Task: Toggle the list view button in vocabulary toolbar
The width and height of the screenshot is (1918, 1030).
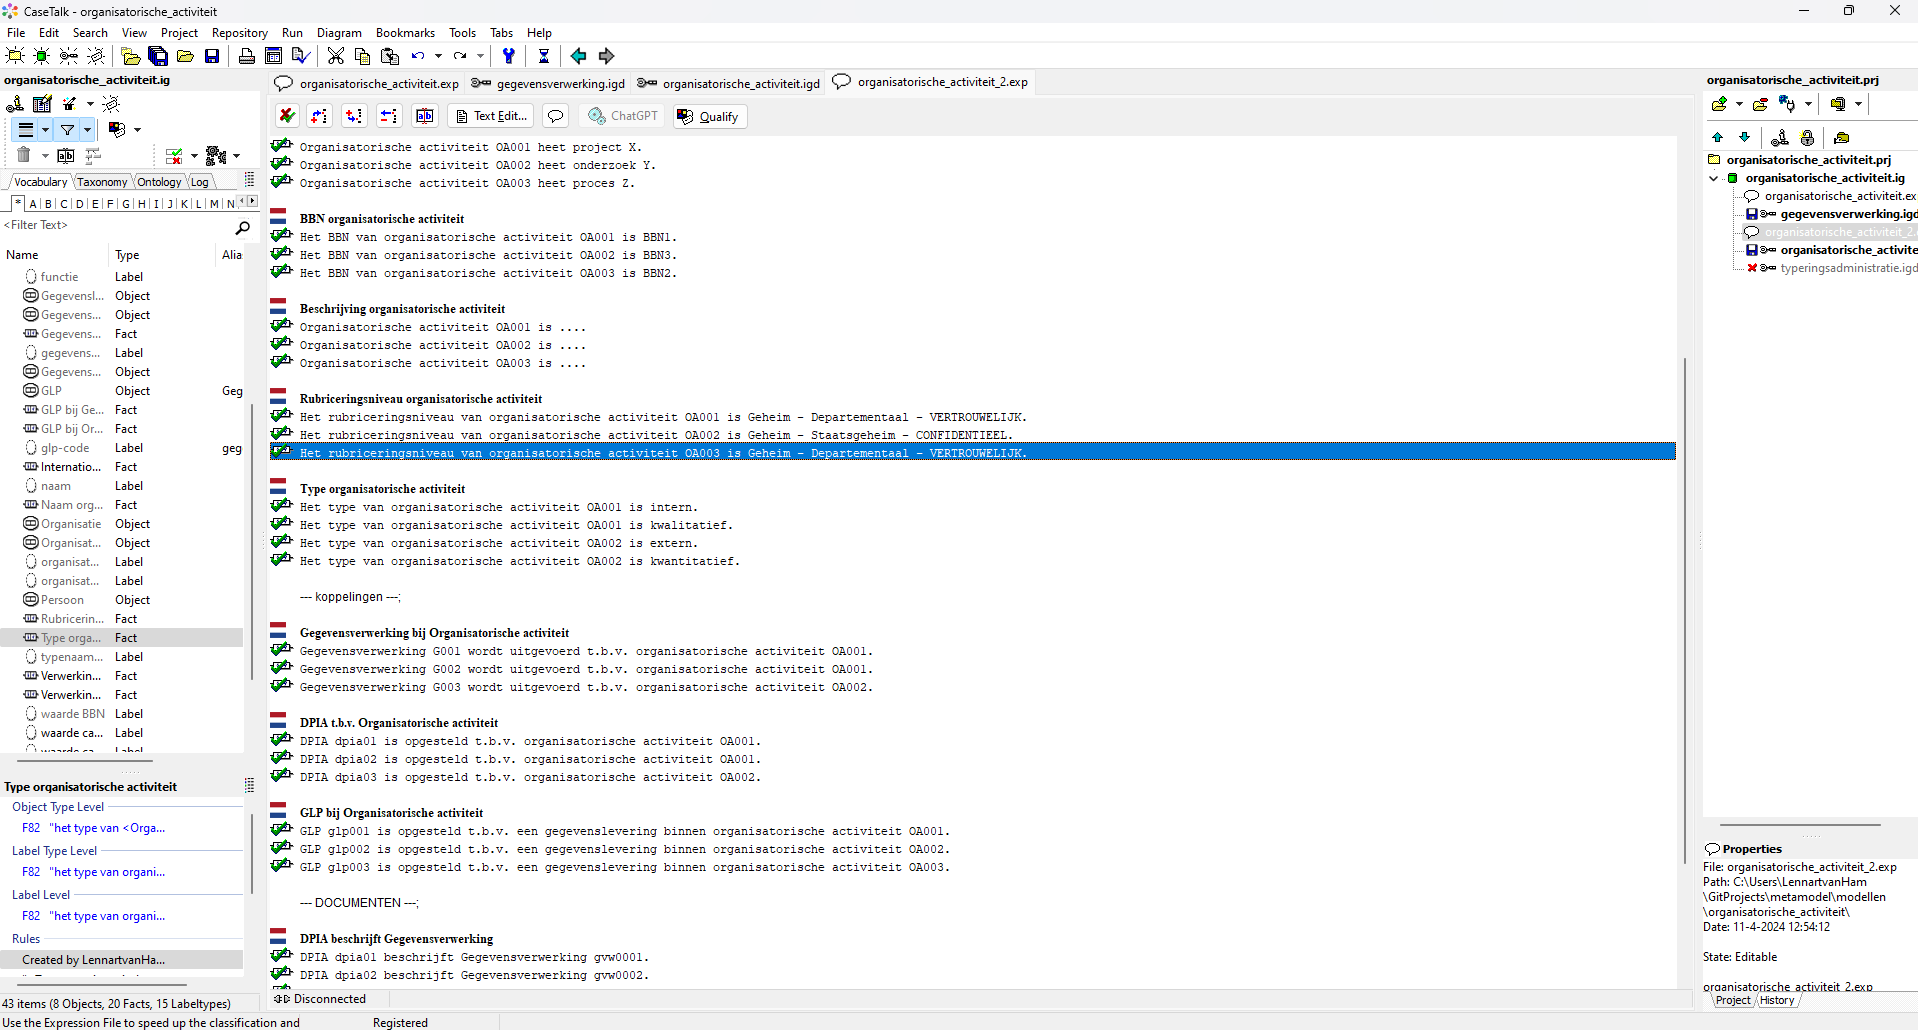Action: [x=26, y=129]
